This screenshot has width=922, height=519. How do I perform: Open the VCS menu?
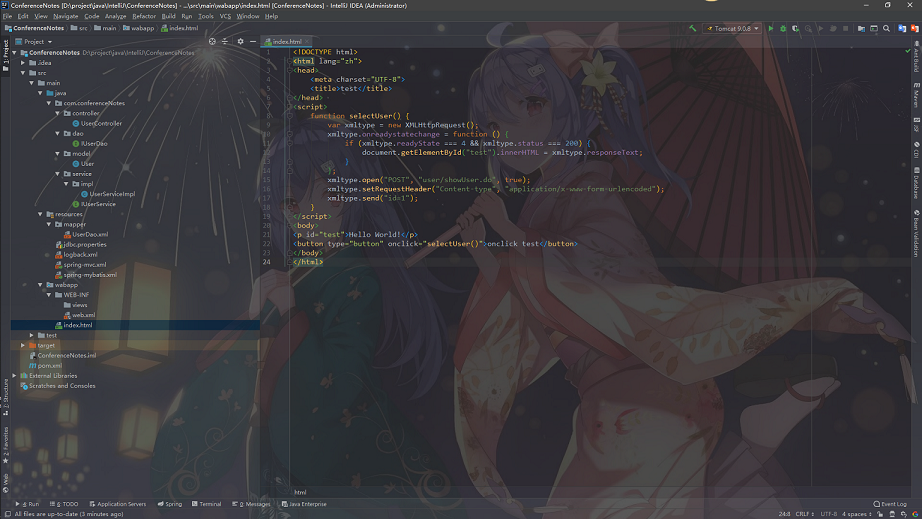tap(225, 16)
